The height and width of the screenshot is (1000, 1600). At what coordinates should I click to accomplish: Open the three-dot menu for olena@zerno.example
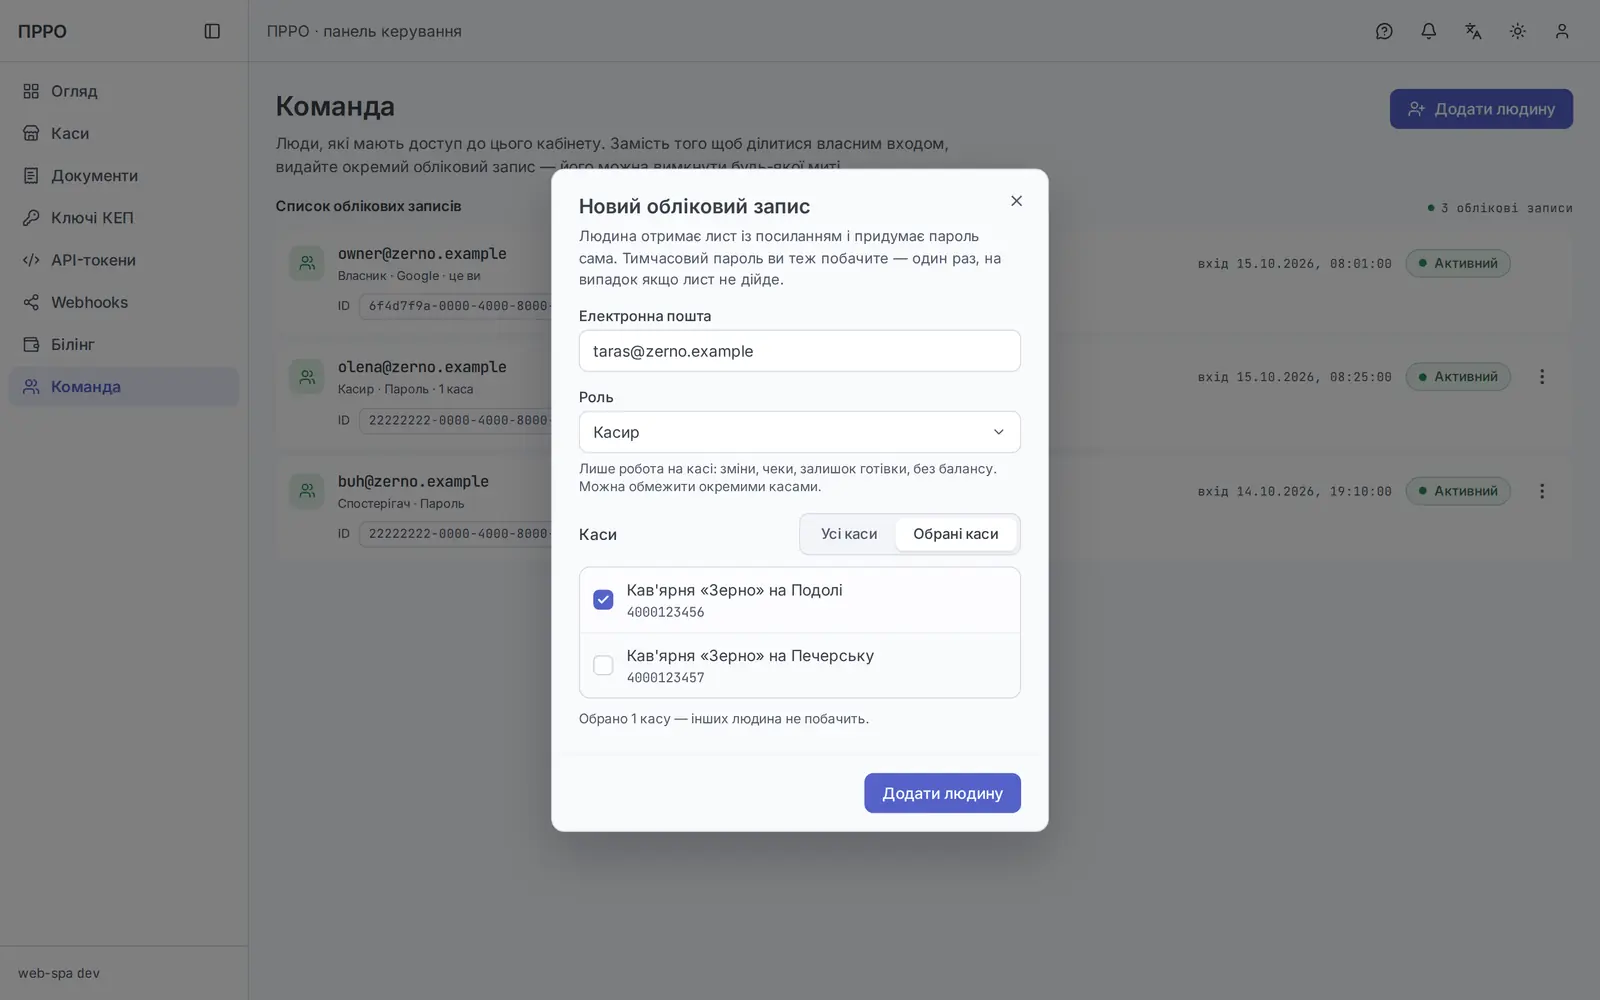click(1542, 377)
